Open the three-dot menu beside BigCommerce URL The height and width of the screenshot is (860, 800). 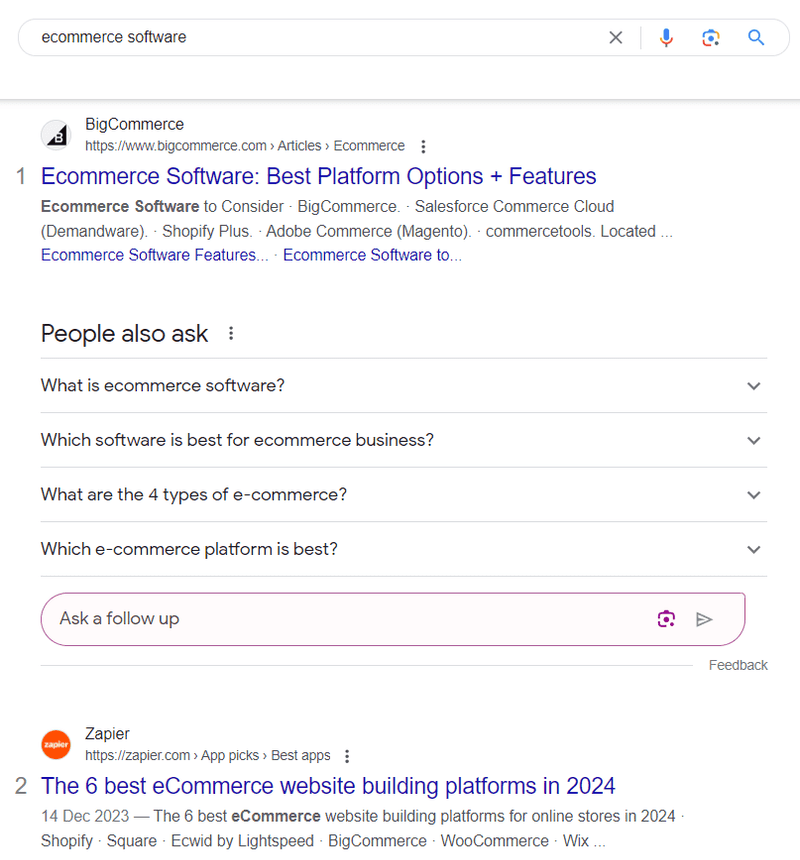tap(423, 146)
